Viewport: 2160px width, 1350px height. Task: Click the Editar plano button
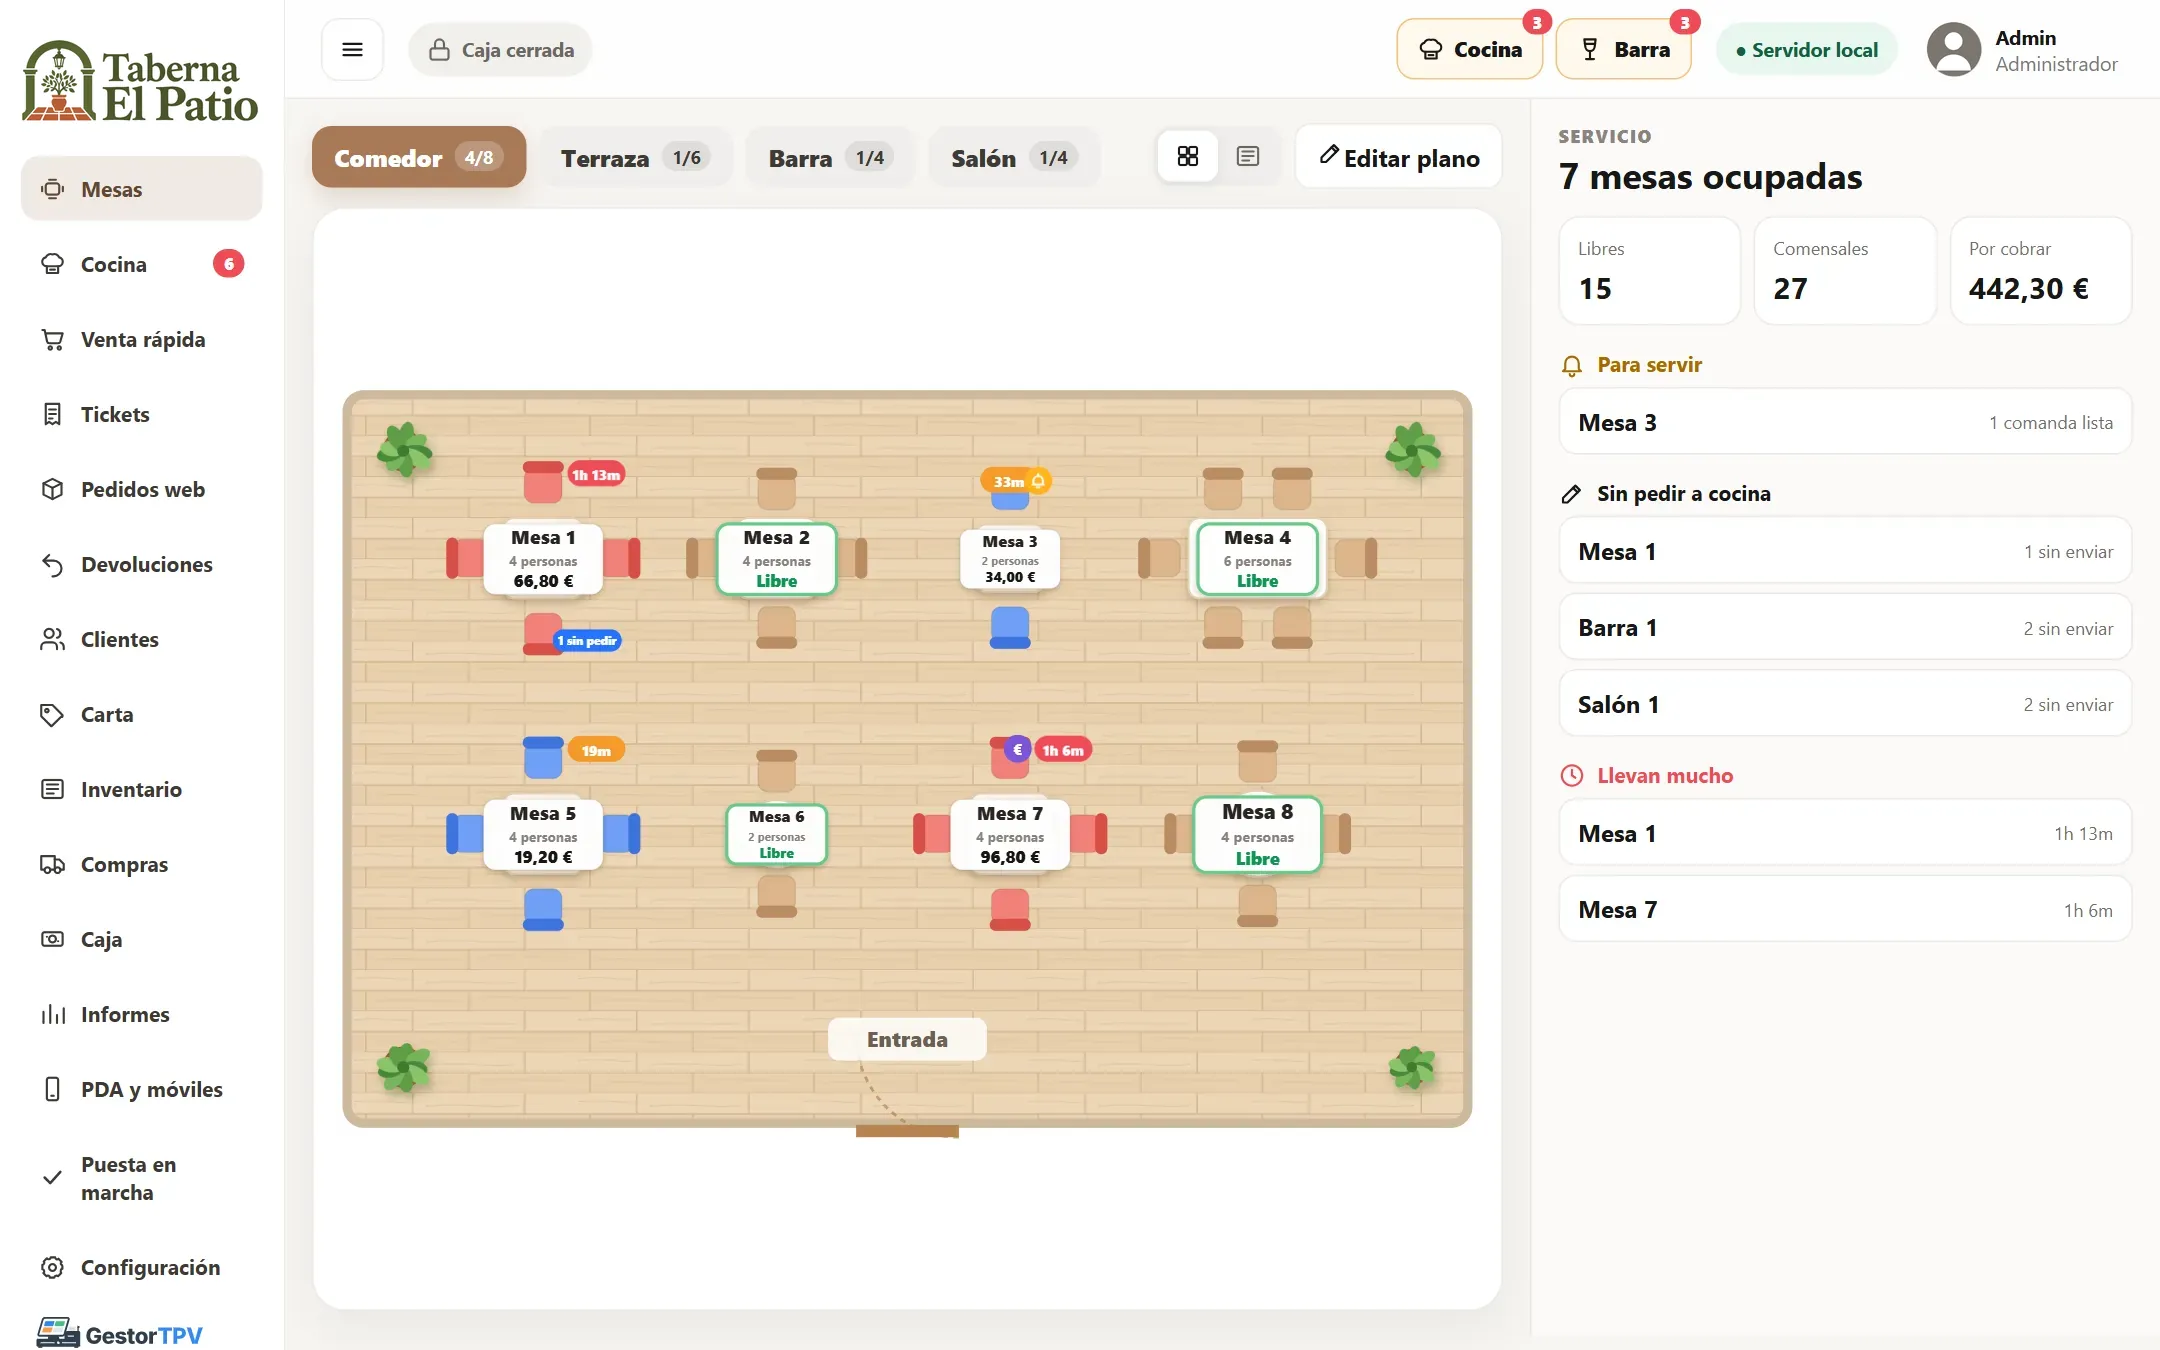point(1398,157)
